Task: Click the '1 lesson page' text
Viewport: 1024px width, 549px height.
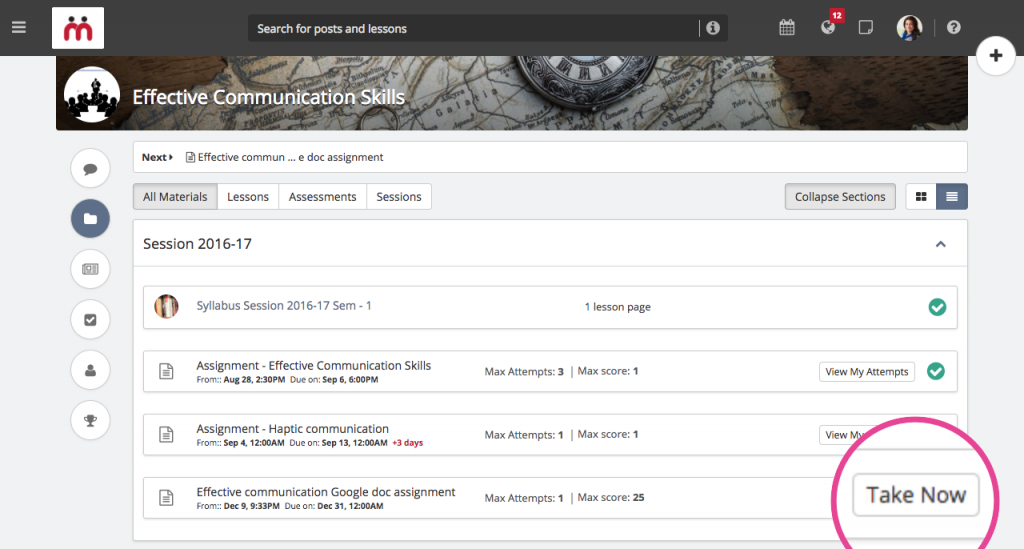Action: tap(617, 307)
